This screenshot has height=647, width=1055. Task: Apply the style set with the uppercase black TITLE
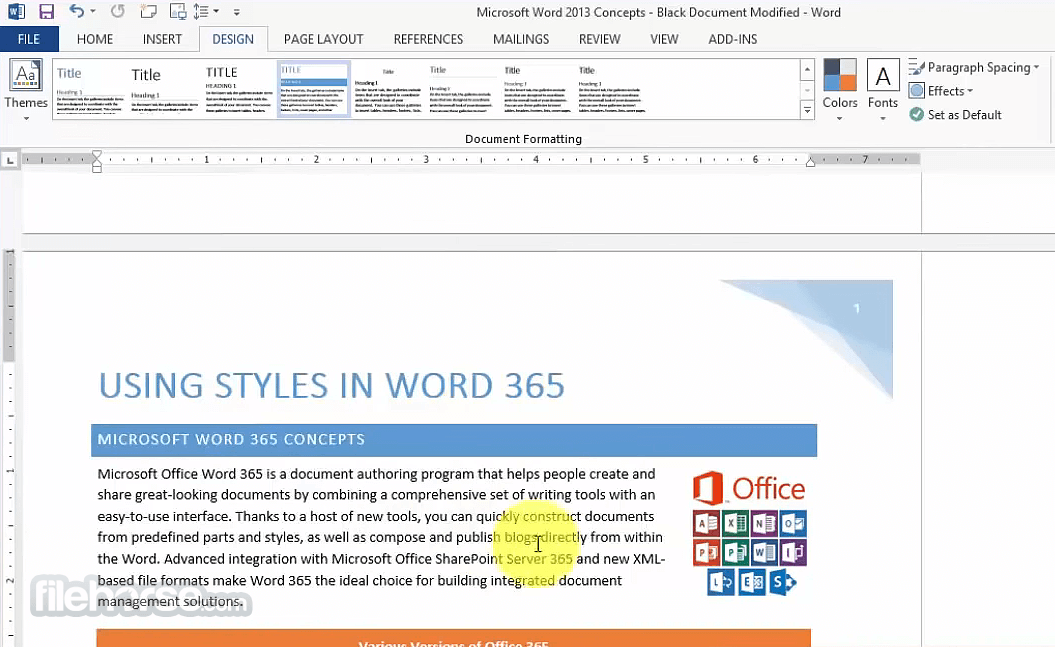239,89
